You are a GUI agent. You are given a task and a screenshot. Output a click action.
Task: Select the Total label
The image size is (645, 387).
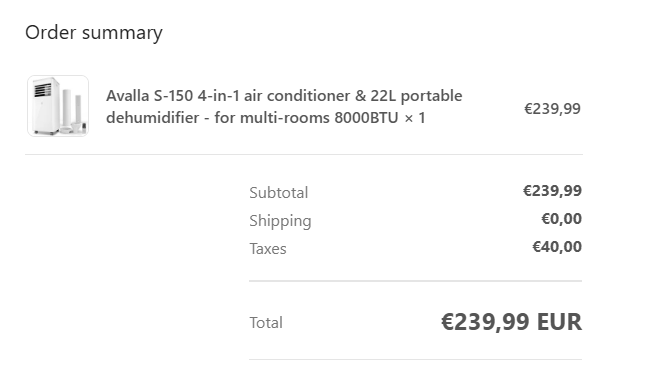tap(266, 323)
